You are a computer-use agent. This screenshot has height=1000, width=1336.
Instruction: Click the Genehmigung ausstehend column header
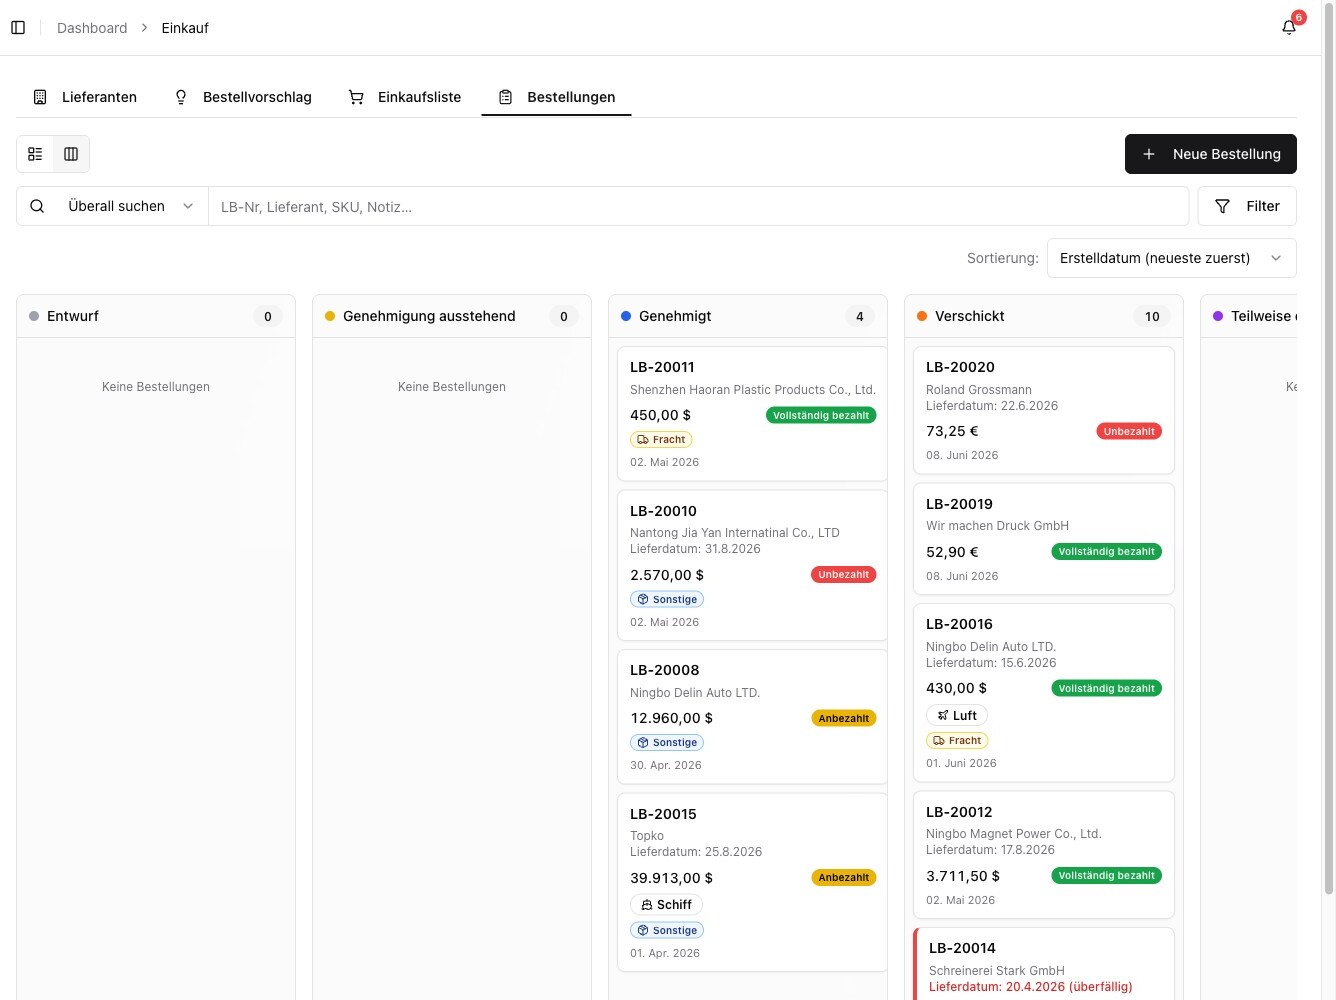pyautogui.click(x=452, y=316)
